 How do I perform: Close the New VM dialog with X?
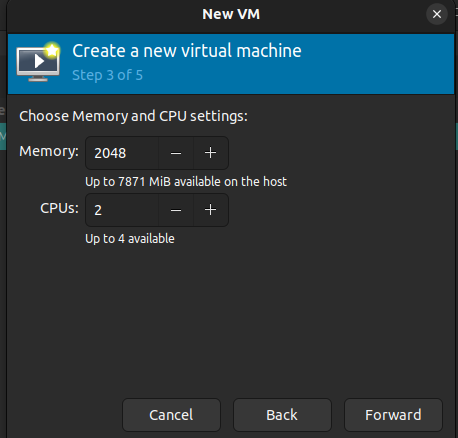(437, 14)
